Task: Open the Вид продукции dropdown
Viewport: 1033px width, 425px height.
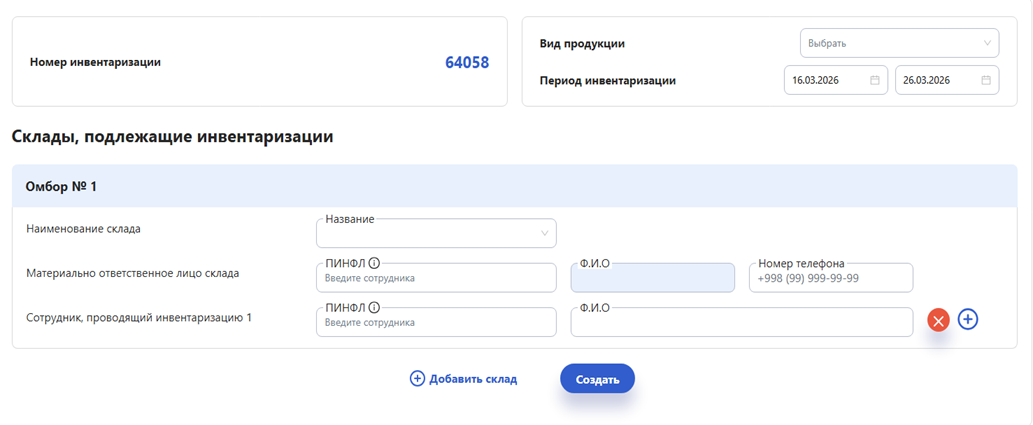Action: (898, 43)
